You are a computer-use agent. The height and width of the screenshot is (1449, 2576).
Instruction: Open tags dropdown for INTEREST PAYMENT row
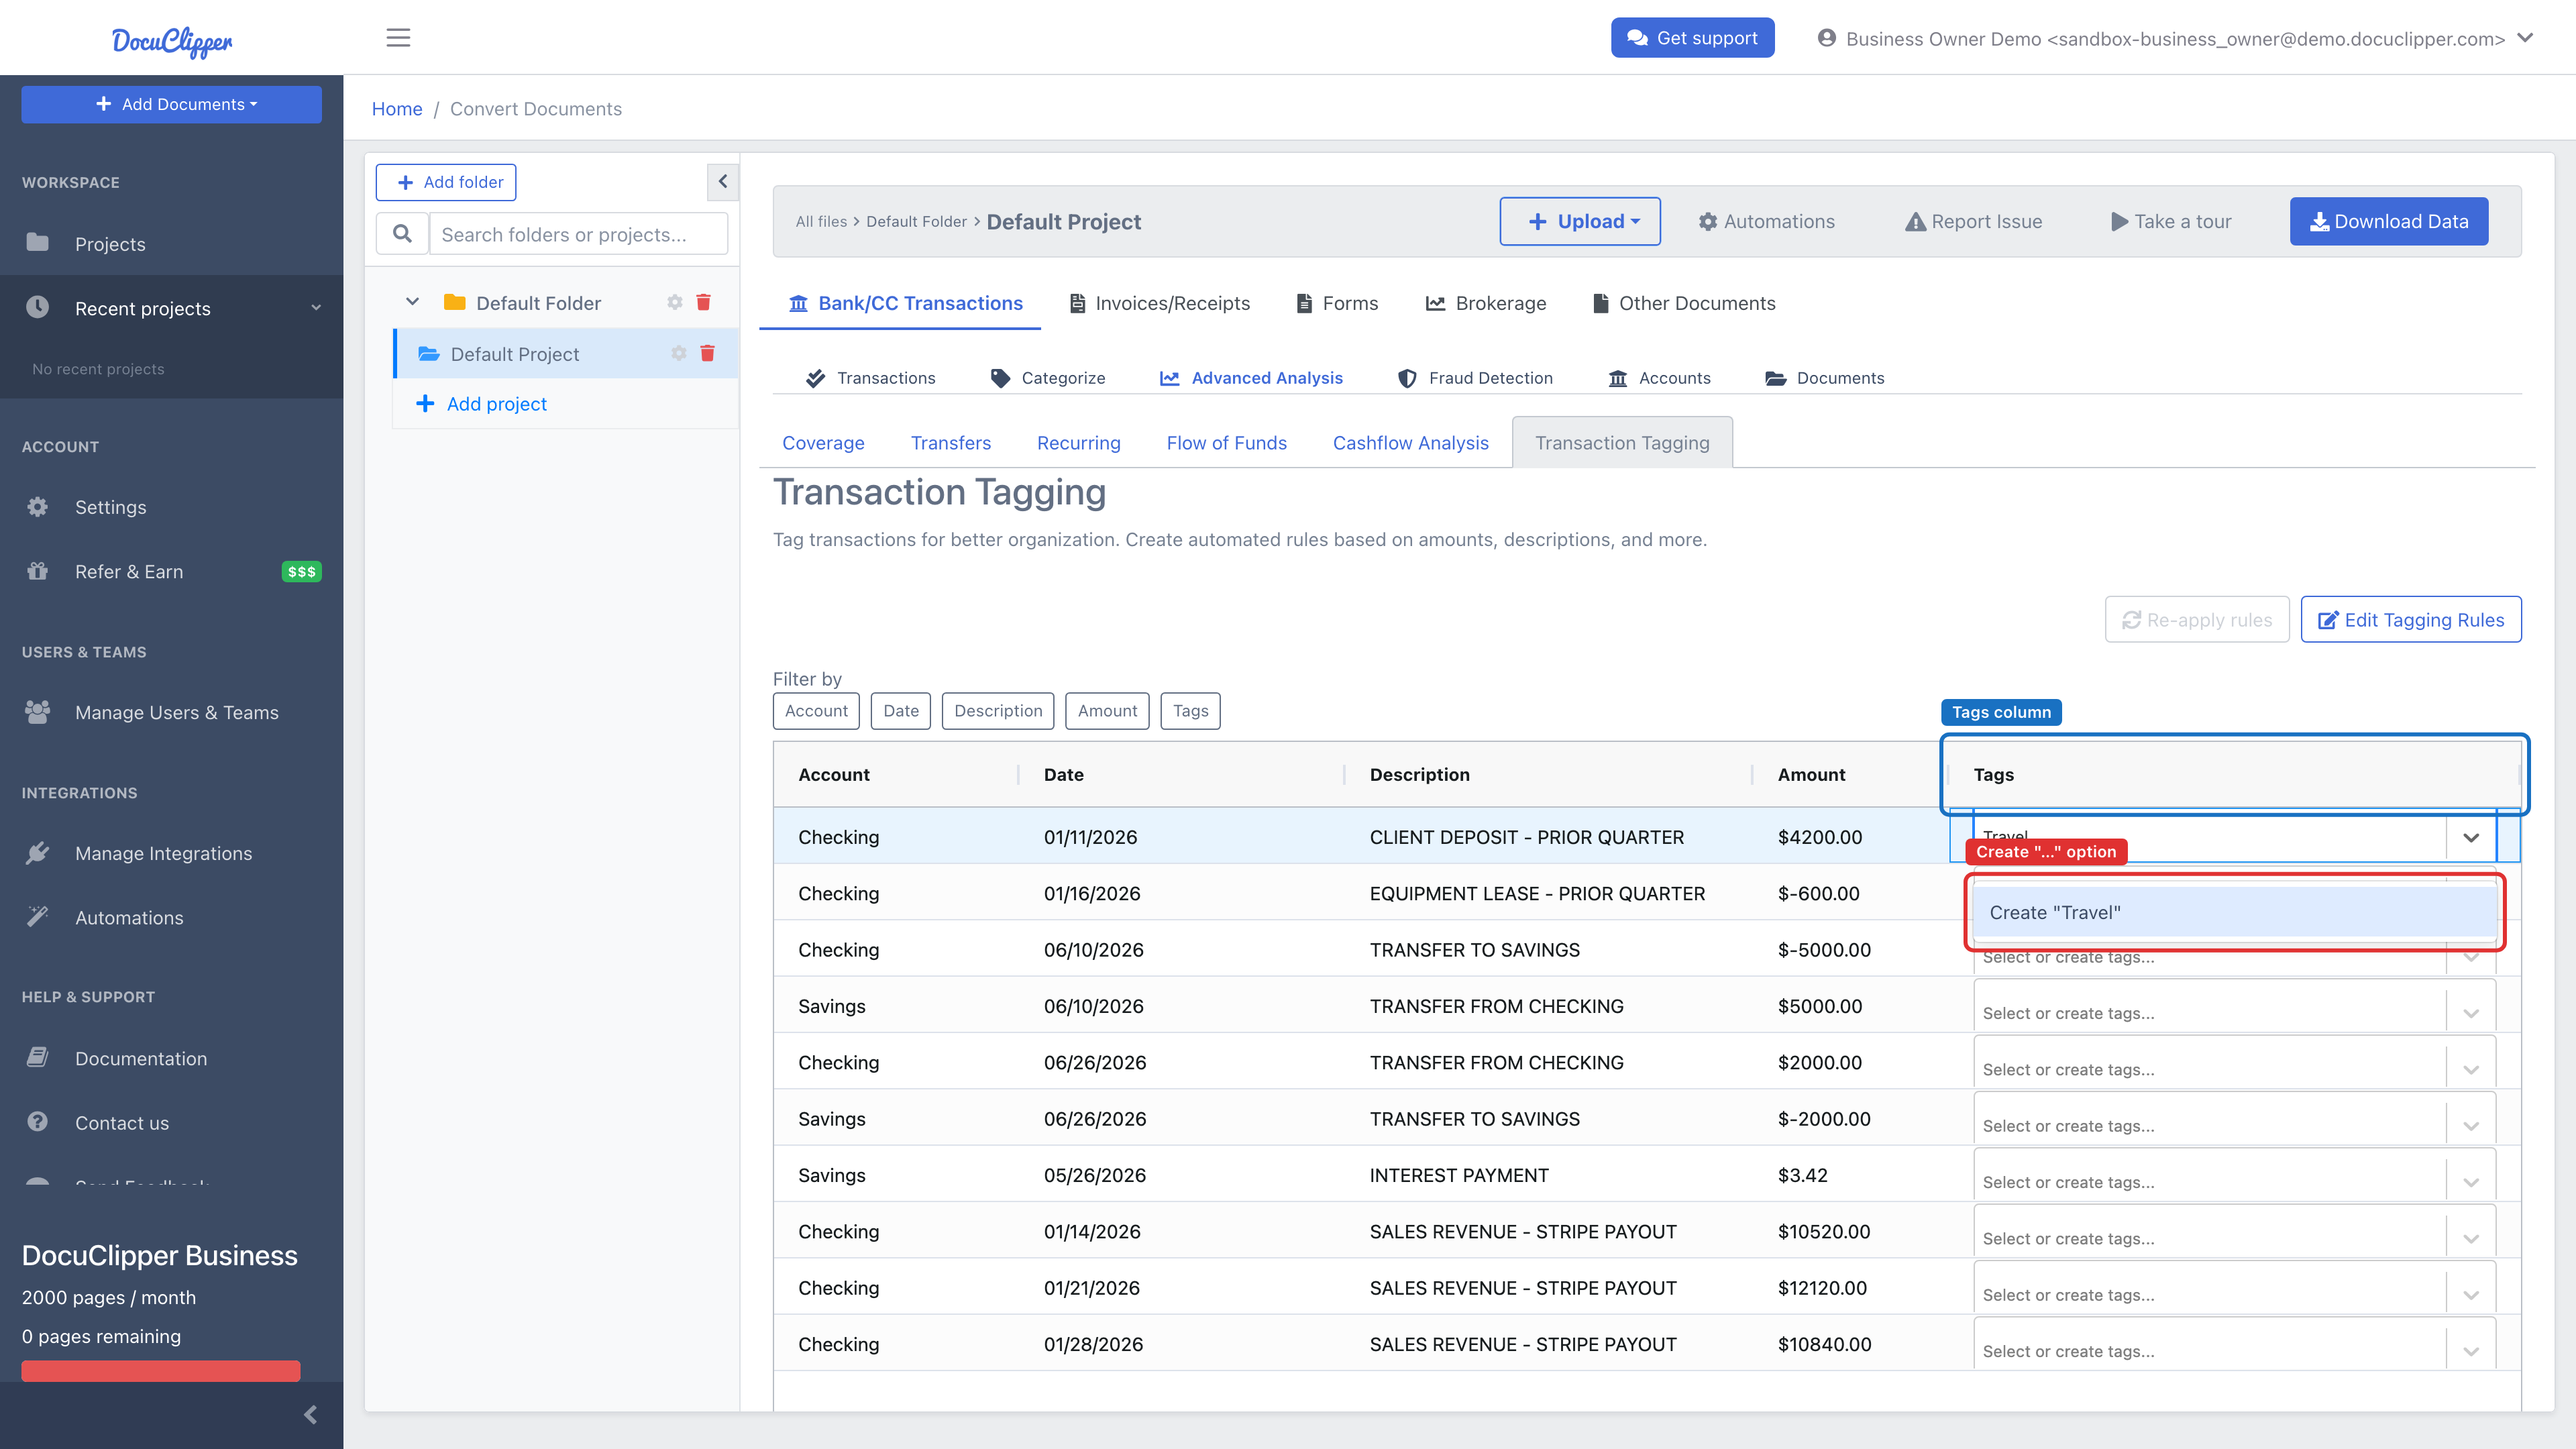(x=2471, y=1182)
